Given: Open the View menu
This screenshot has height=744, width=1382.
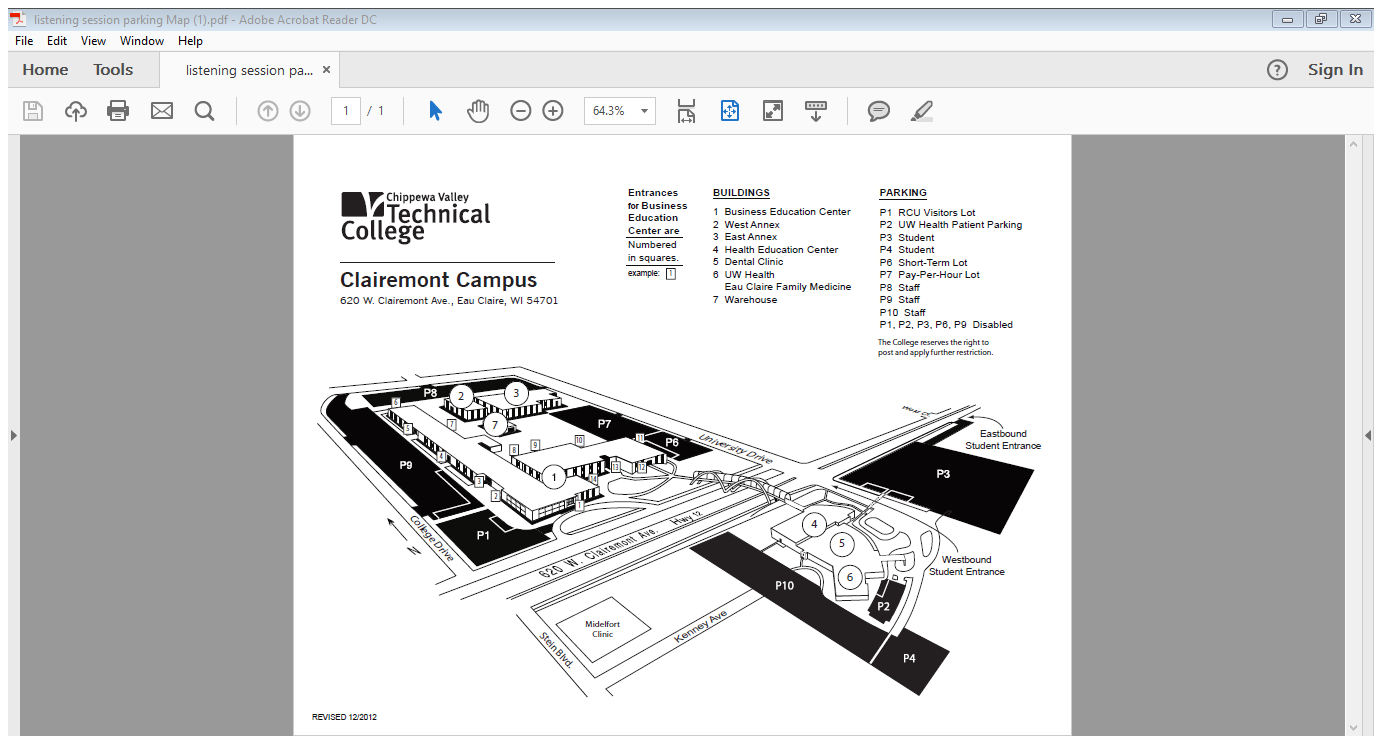Looking at the screenshot, I should point(93,41).
